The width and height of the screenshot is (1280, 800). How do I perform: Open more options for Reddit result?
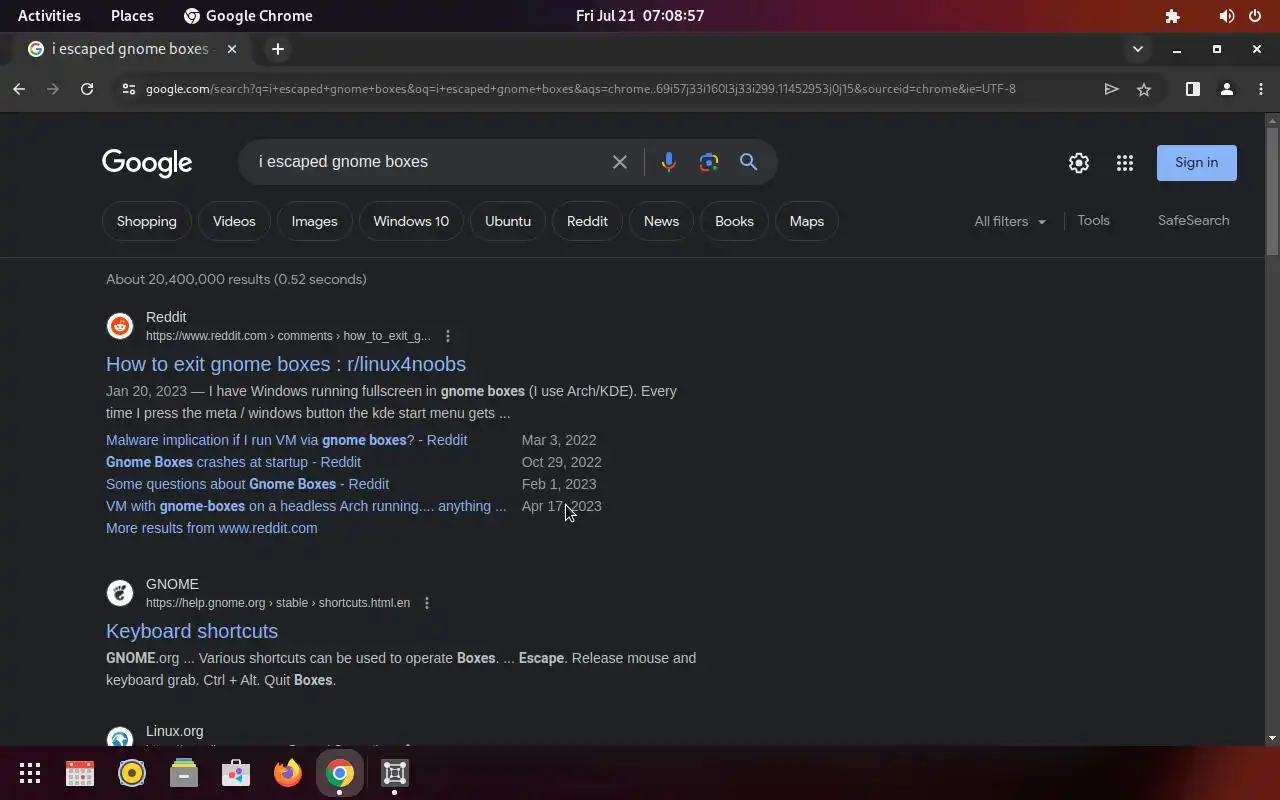click(448, 336)
